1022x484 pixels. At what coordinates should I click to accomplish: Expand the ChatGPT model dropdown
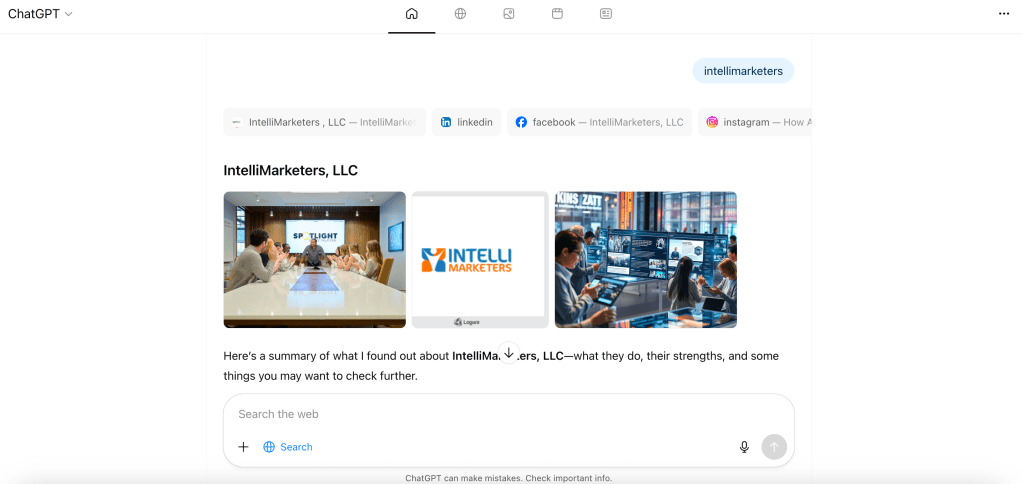tap(40, 14)
